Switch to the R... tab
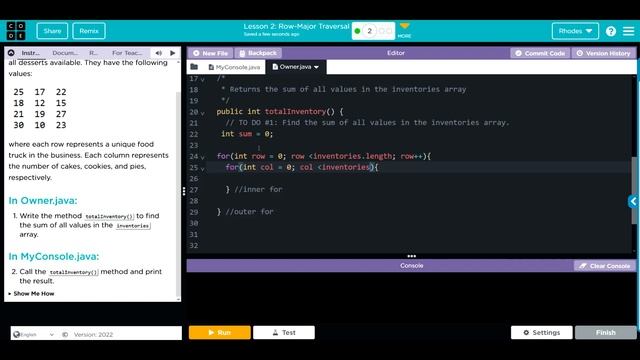The height and width of the screenshot is (360, 640). [x=93, y=53]
